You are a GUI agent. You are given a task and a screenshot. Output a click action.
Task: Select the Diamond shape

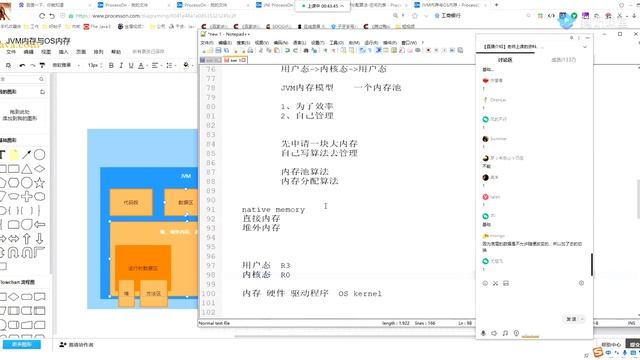40,169
